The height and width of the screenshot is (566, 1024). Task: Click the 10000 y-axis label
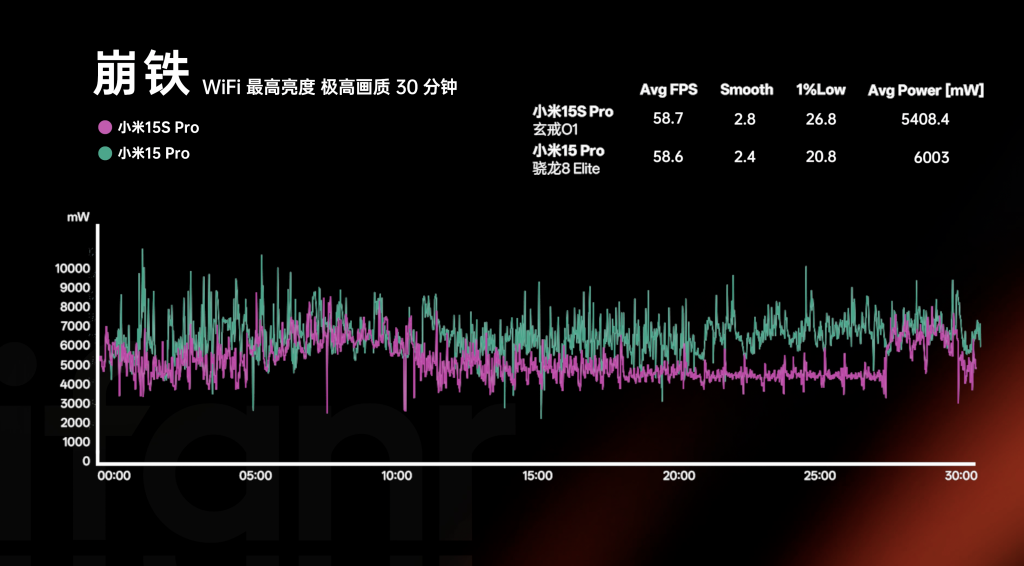[72, 268]
